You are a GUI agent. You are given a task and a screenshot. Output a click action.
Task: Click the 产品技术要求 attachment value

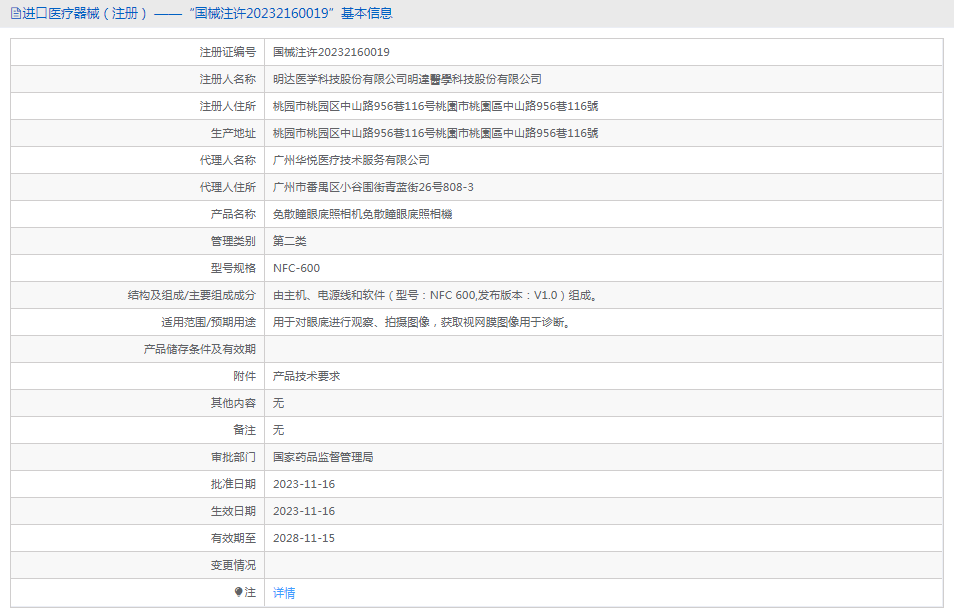[306, 376]
